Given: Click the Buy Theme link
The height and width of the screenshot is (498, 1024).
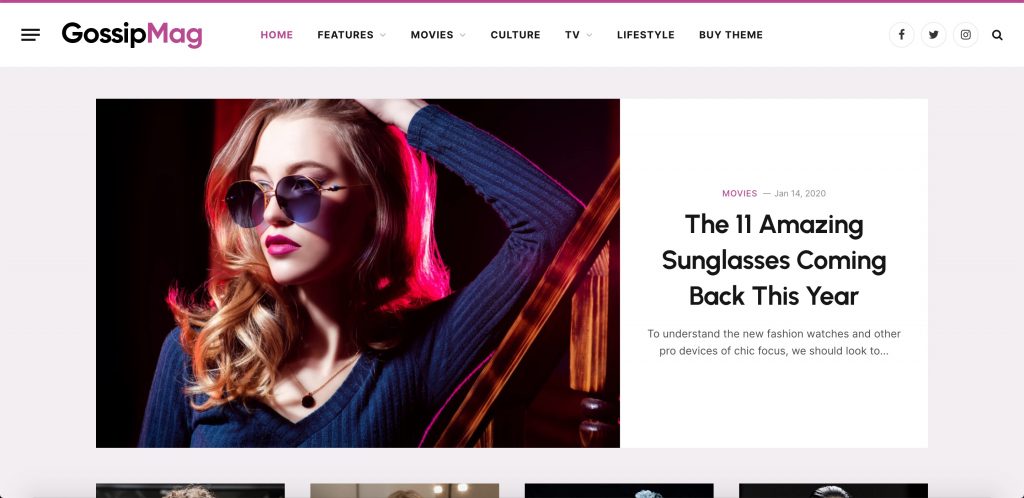Looking at the screenshot, I should tap(731, 35).
